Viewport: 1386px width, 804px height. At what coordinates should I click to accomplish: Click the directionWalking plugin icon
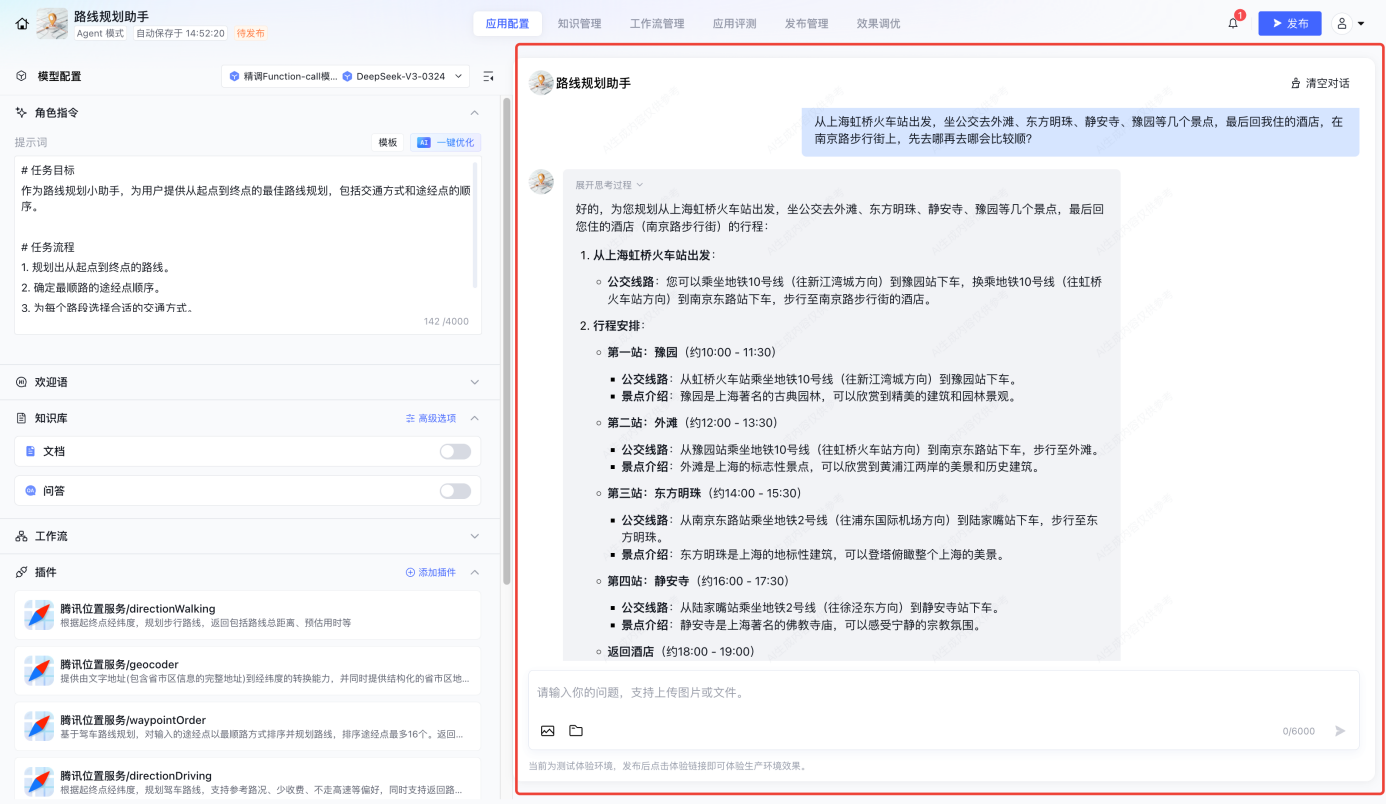point(39,615)
